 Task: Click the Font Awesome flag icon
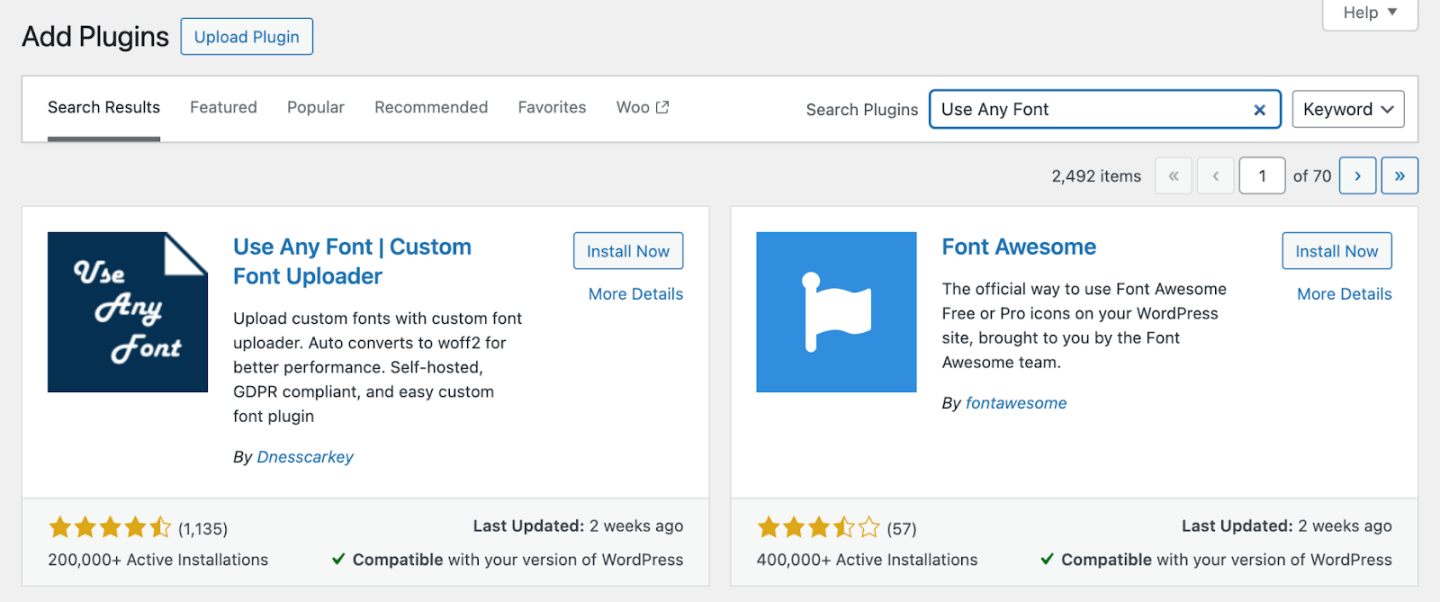tap(836, 312)
